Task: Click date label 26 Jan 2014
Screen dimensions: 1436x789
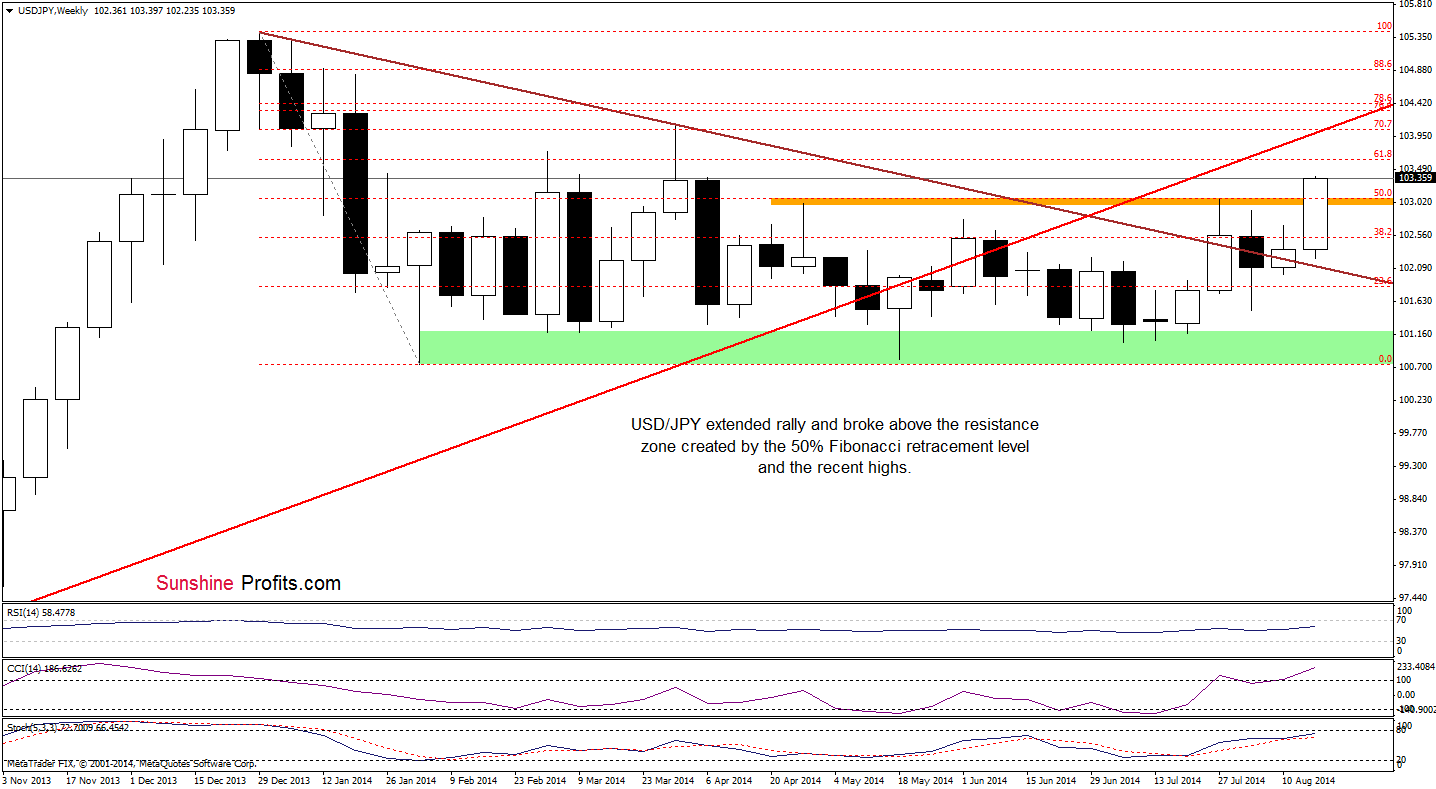Action: (413, 780)
